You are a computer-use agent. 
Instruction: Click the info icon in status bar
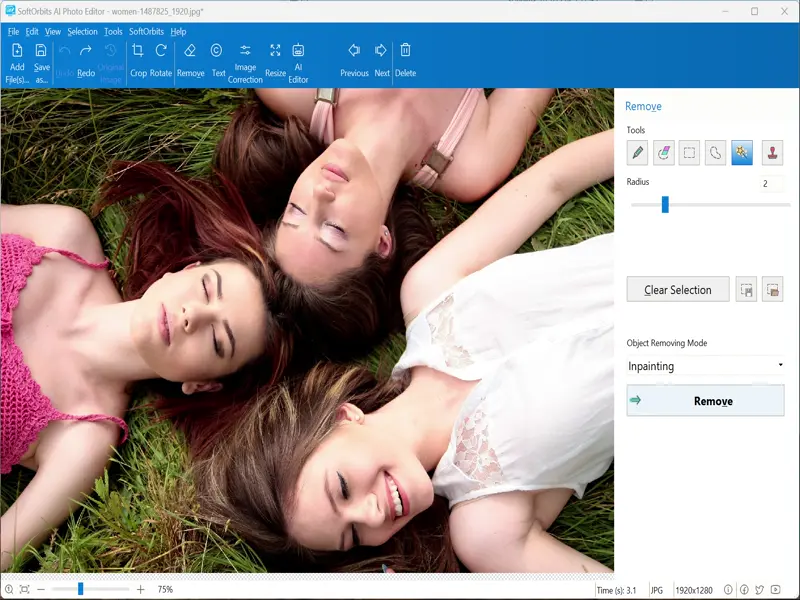click(x=728, y=590)
